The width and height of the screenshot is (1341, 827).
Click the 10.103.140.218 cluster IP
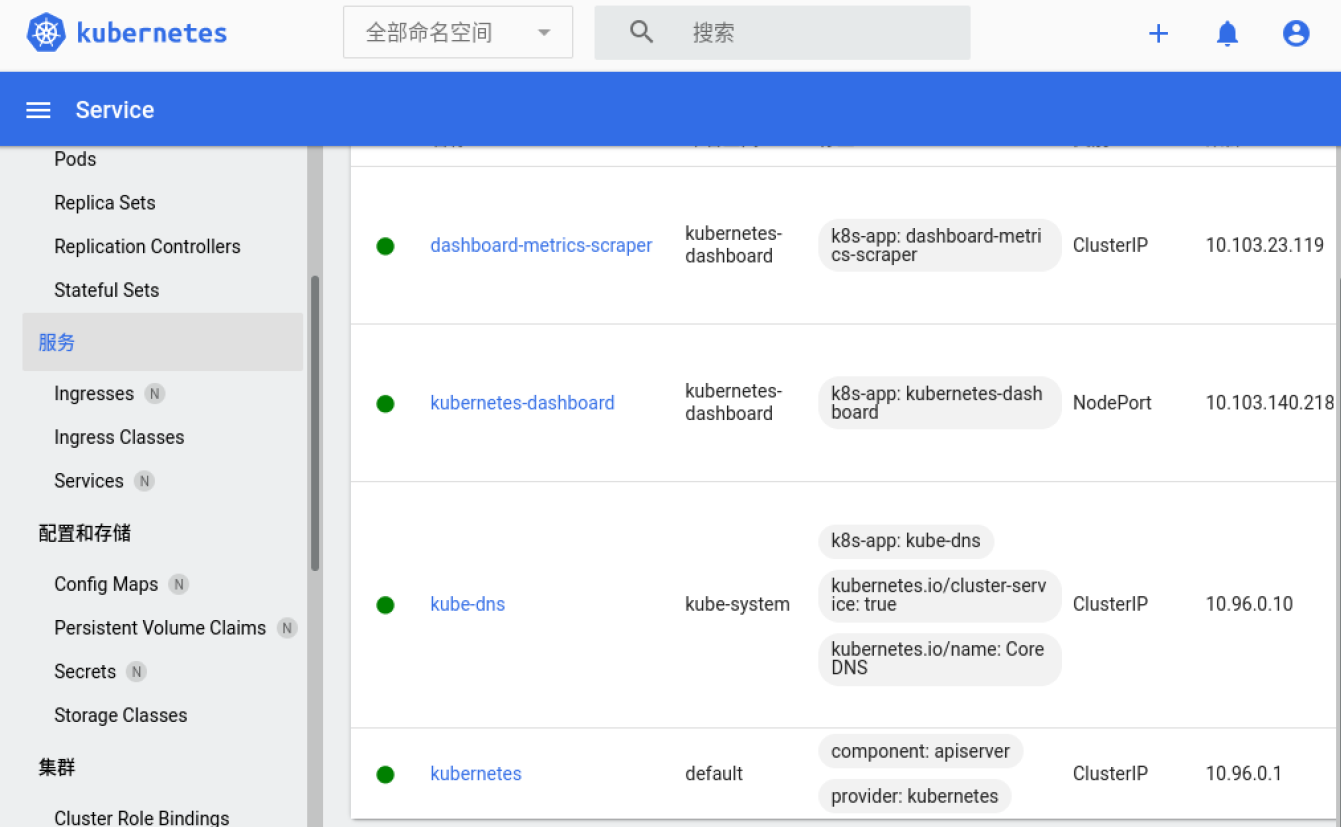point(1270,403)
